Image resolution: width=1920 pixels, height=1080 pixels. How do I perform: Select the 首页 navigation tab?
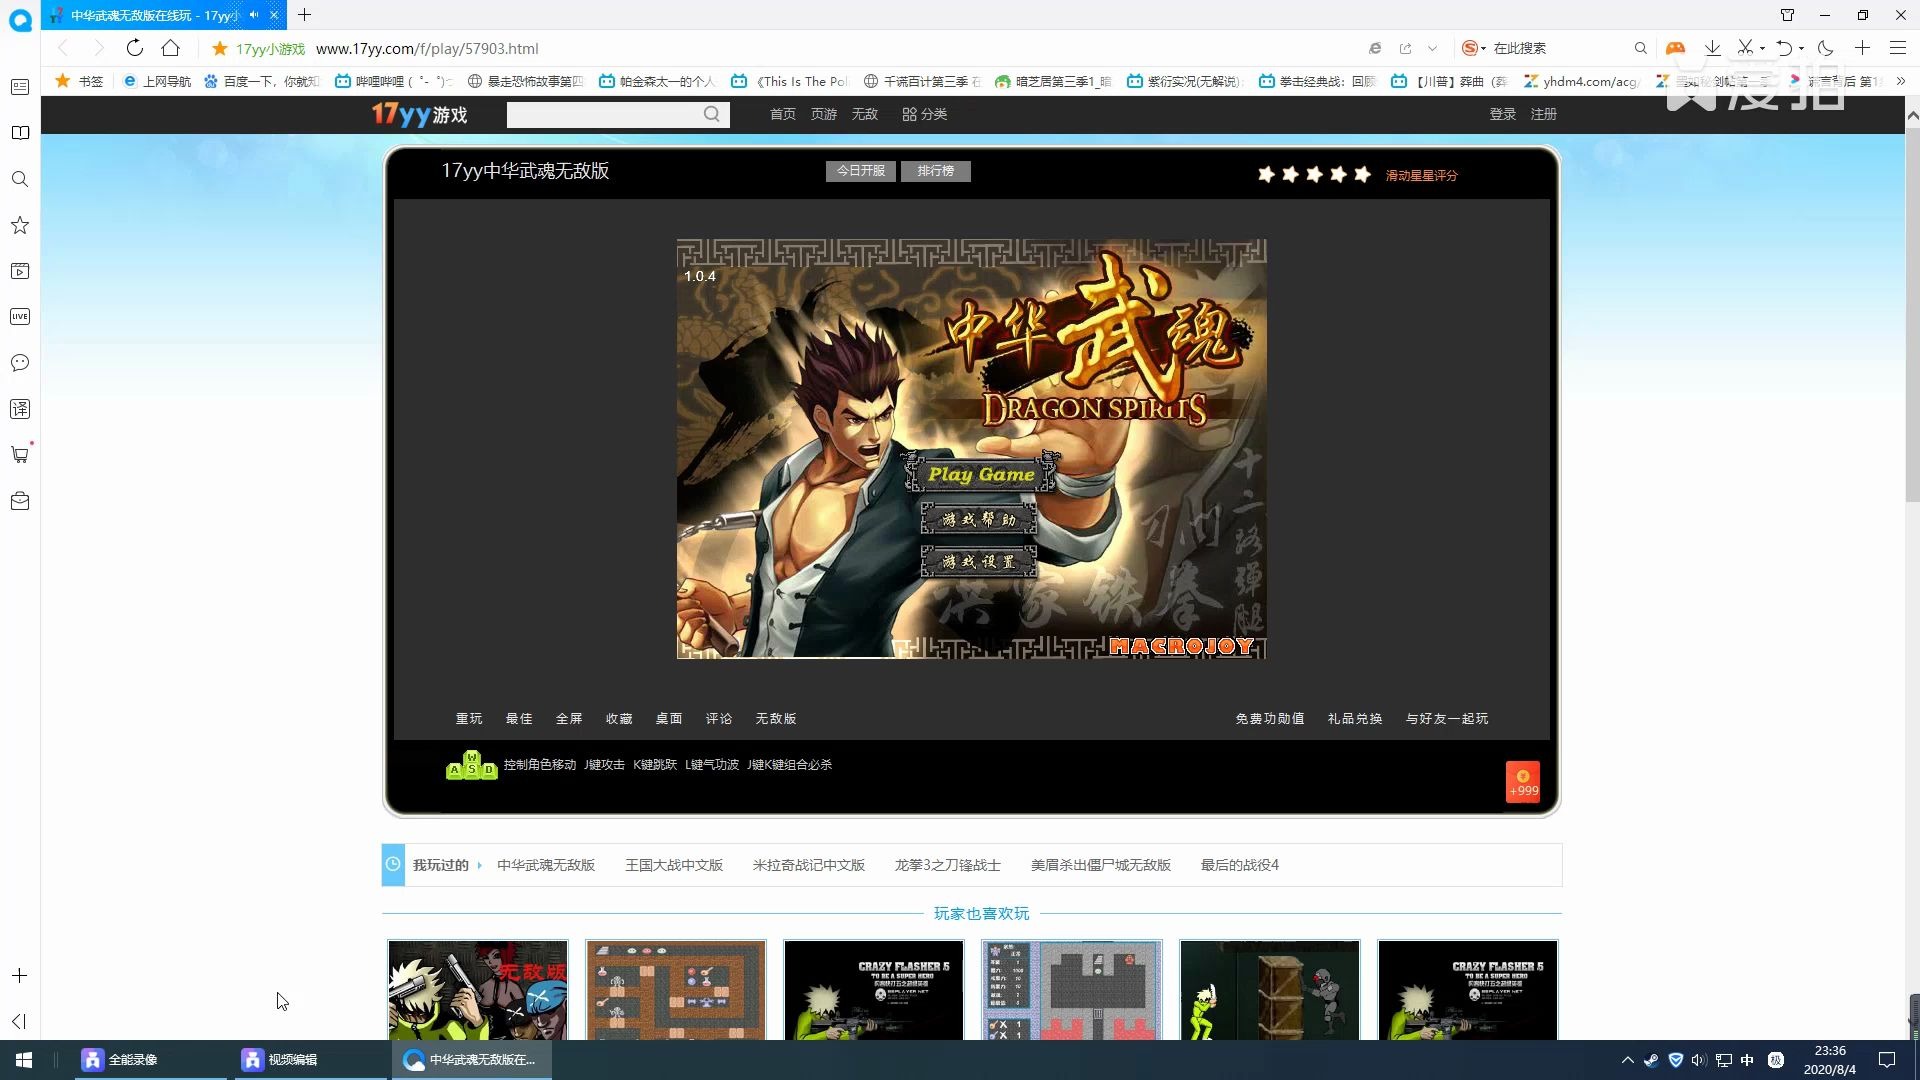pyautogui.click(x=783, y=115)
